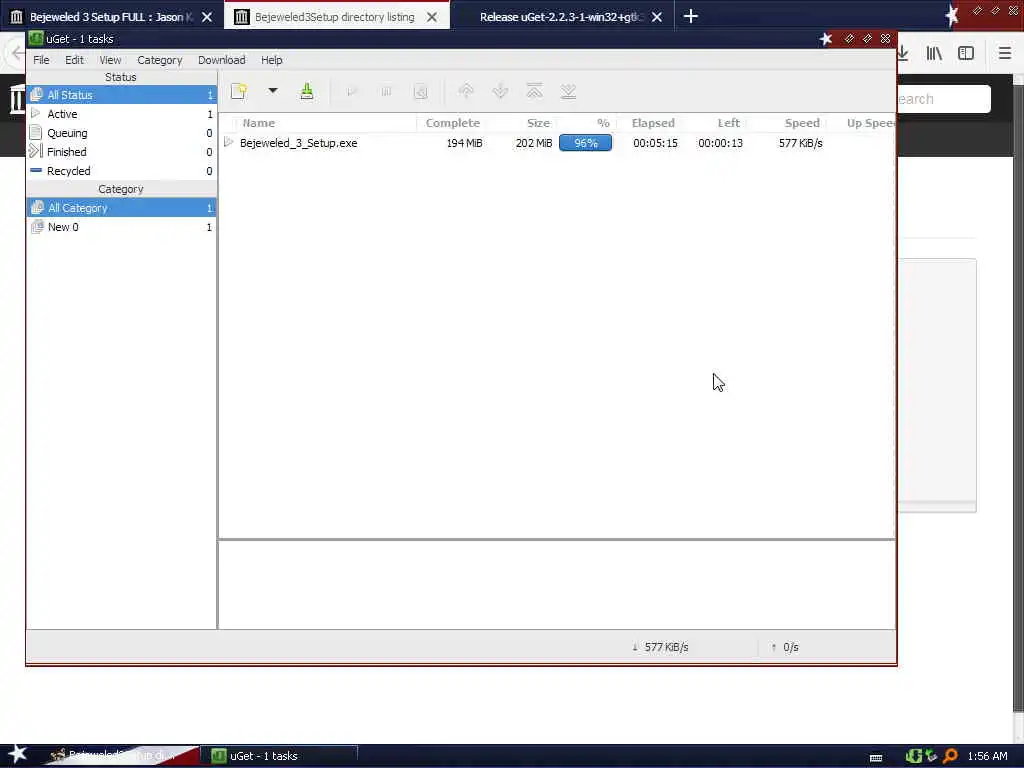Toggle the browser sidebar icon
Image resolution: width=1024 pixels, height=768 pixels.
coord(966,53)
